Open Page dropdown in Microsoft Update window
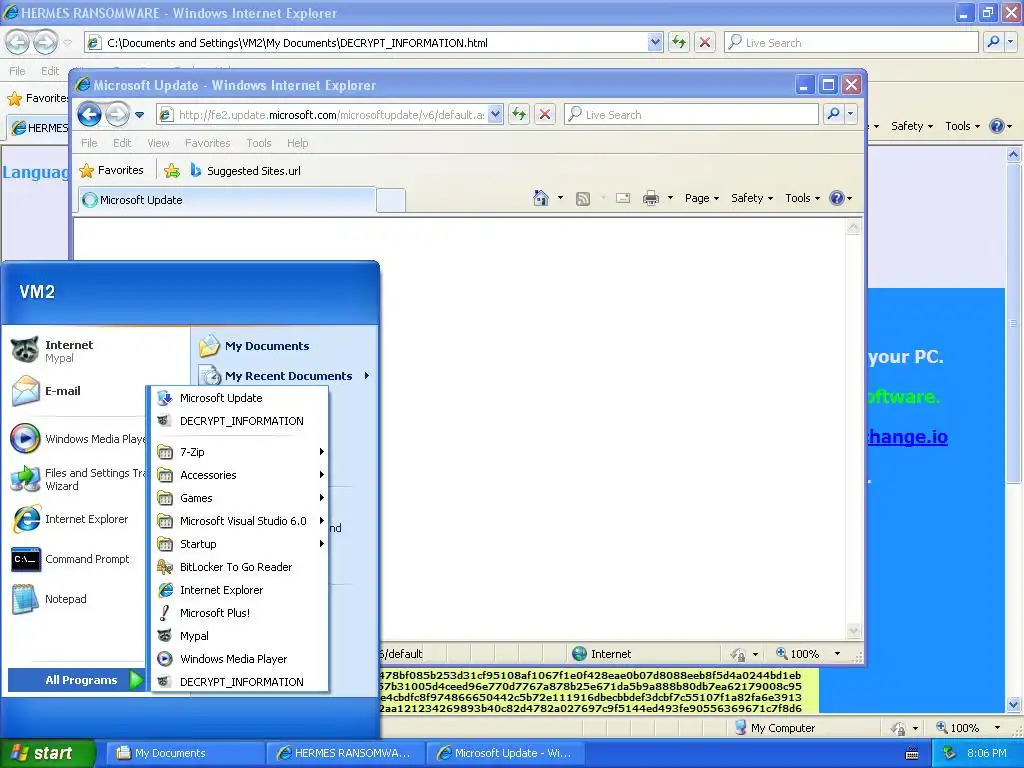1024x768 pixels. [x=701, y=198]
